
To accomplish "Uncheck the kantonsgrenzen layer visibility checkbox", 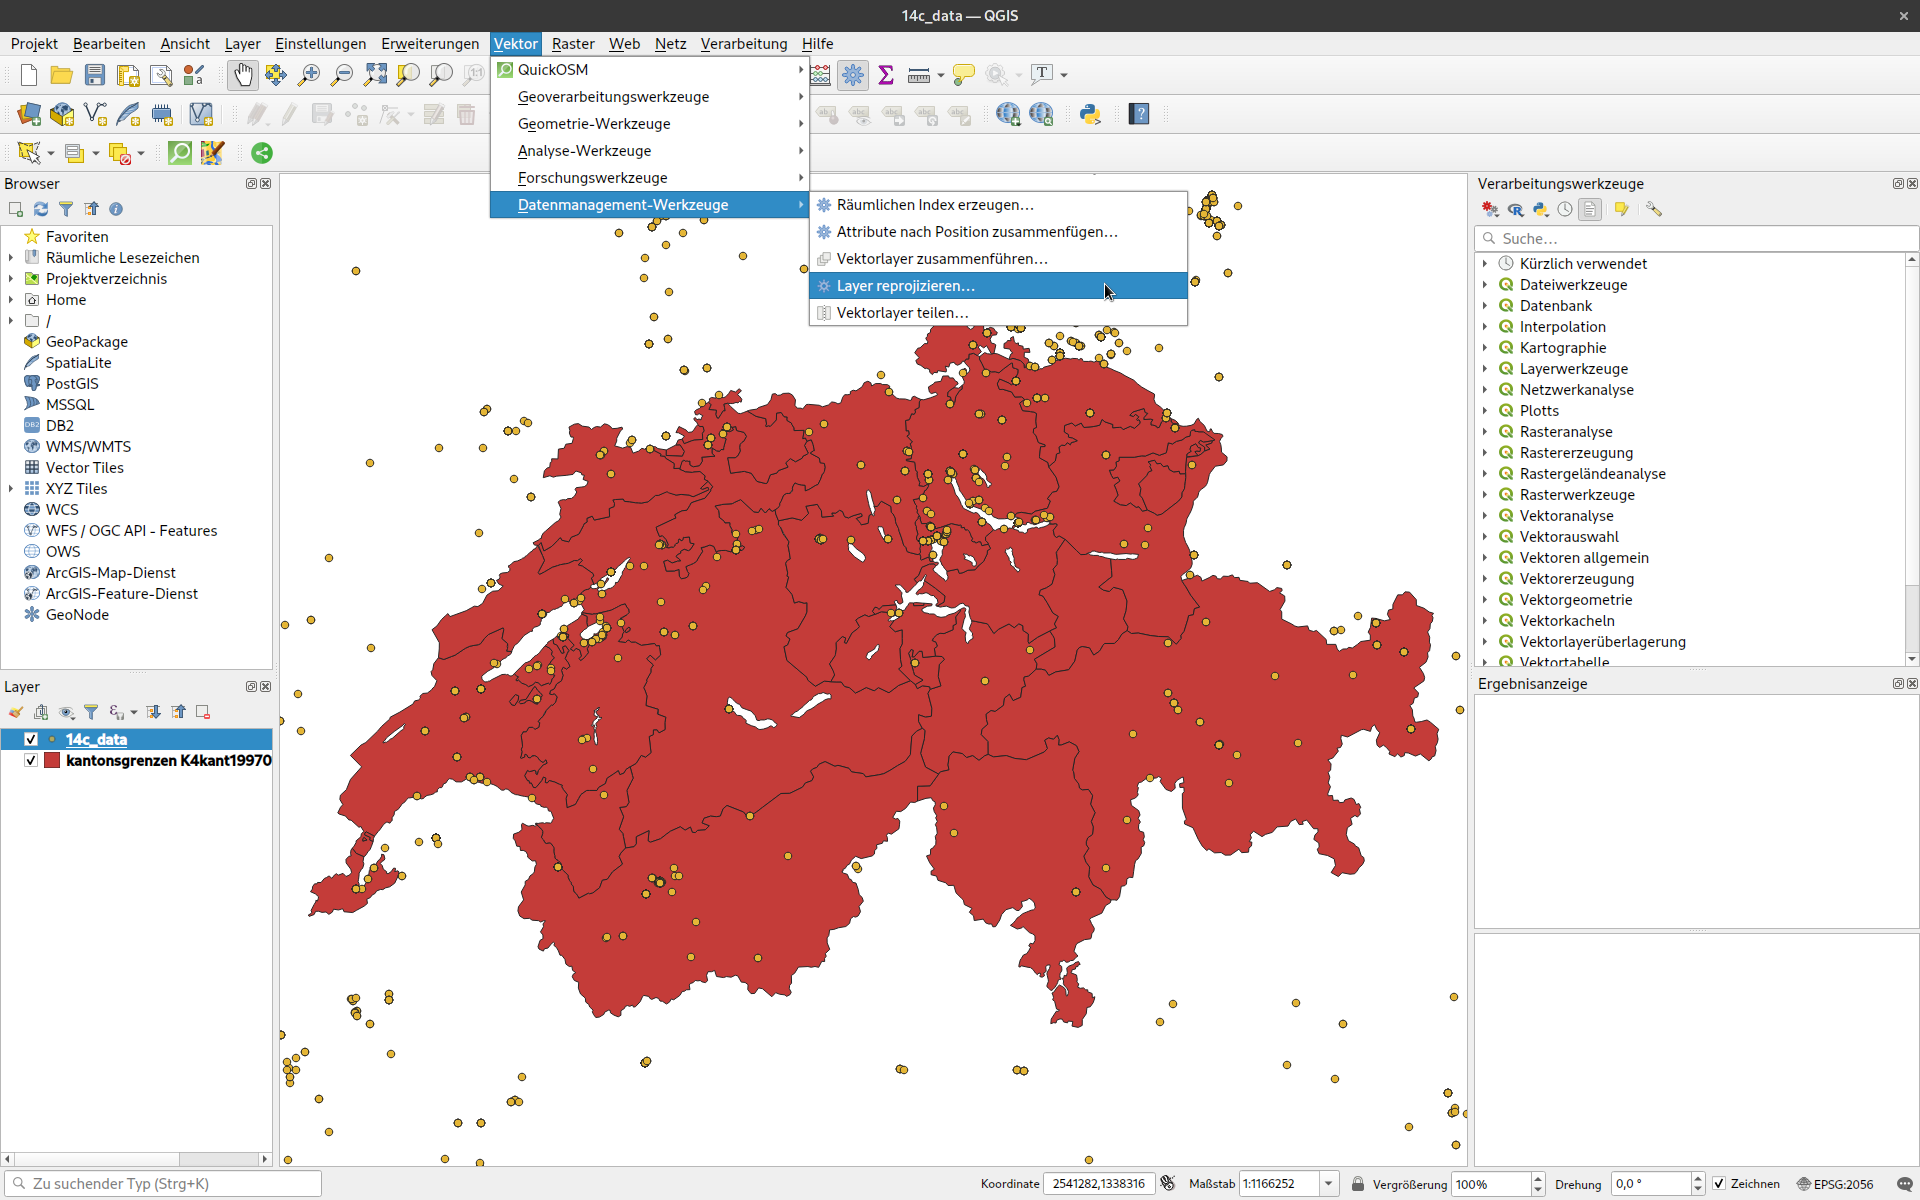I will (x=31, y=760).
